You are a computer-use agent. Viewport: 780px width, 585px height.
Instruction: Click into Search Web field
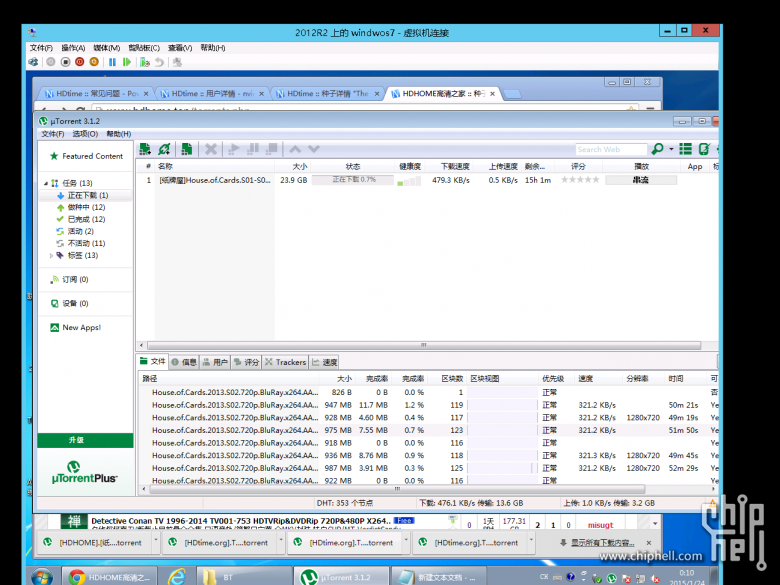click(x=611, y=149)
